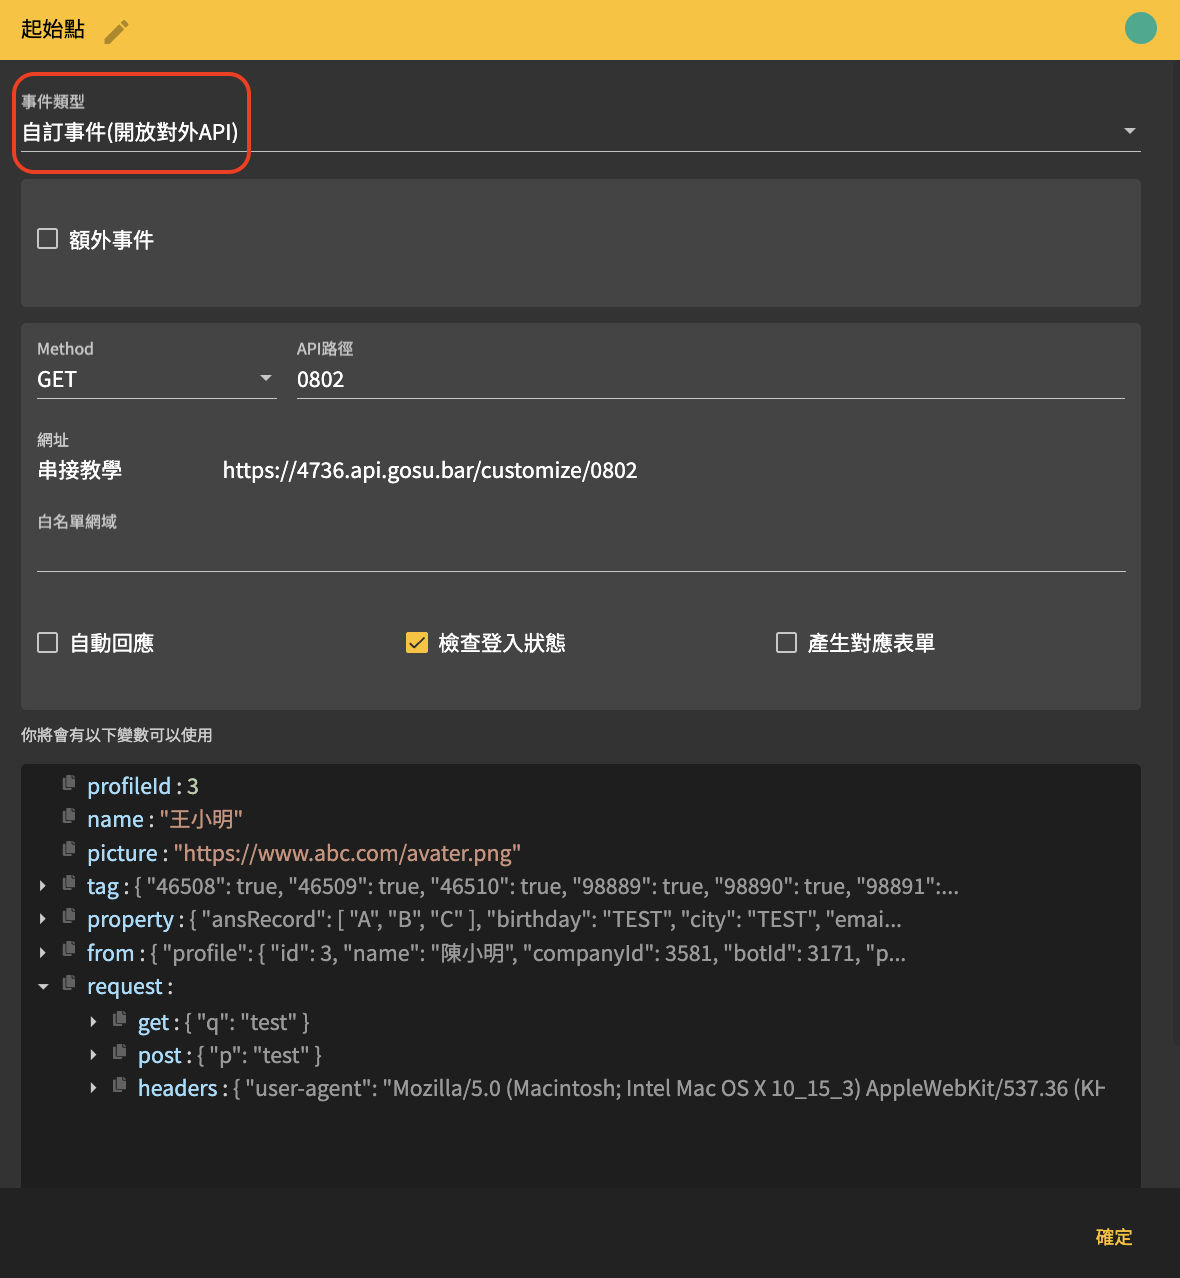Image resolution: width=1180 pixels, height=1278 pixels.
Task: Select the profileId key in variable tree
Action: coord(129,786)
